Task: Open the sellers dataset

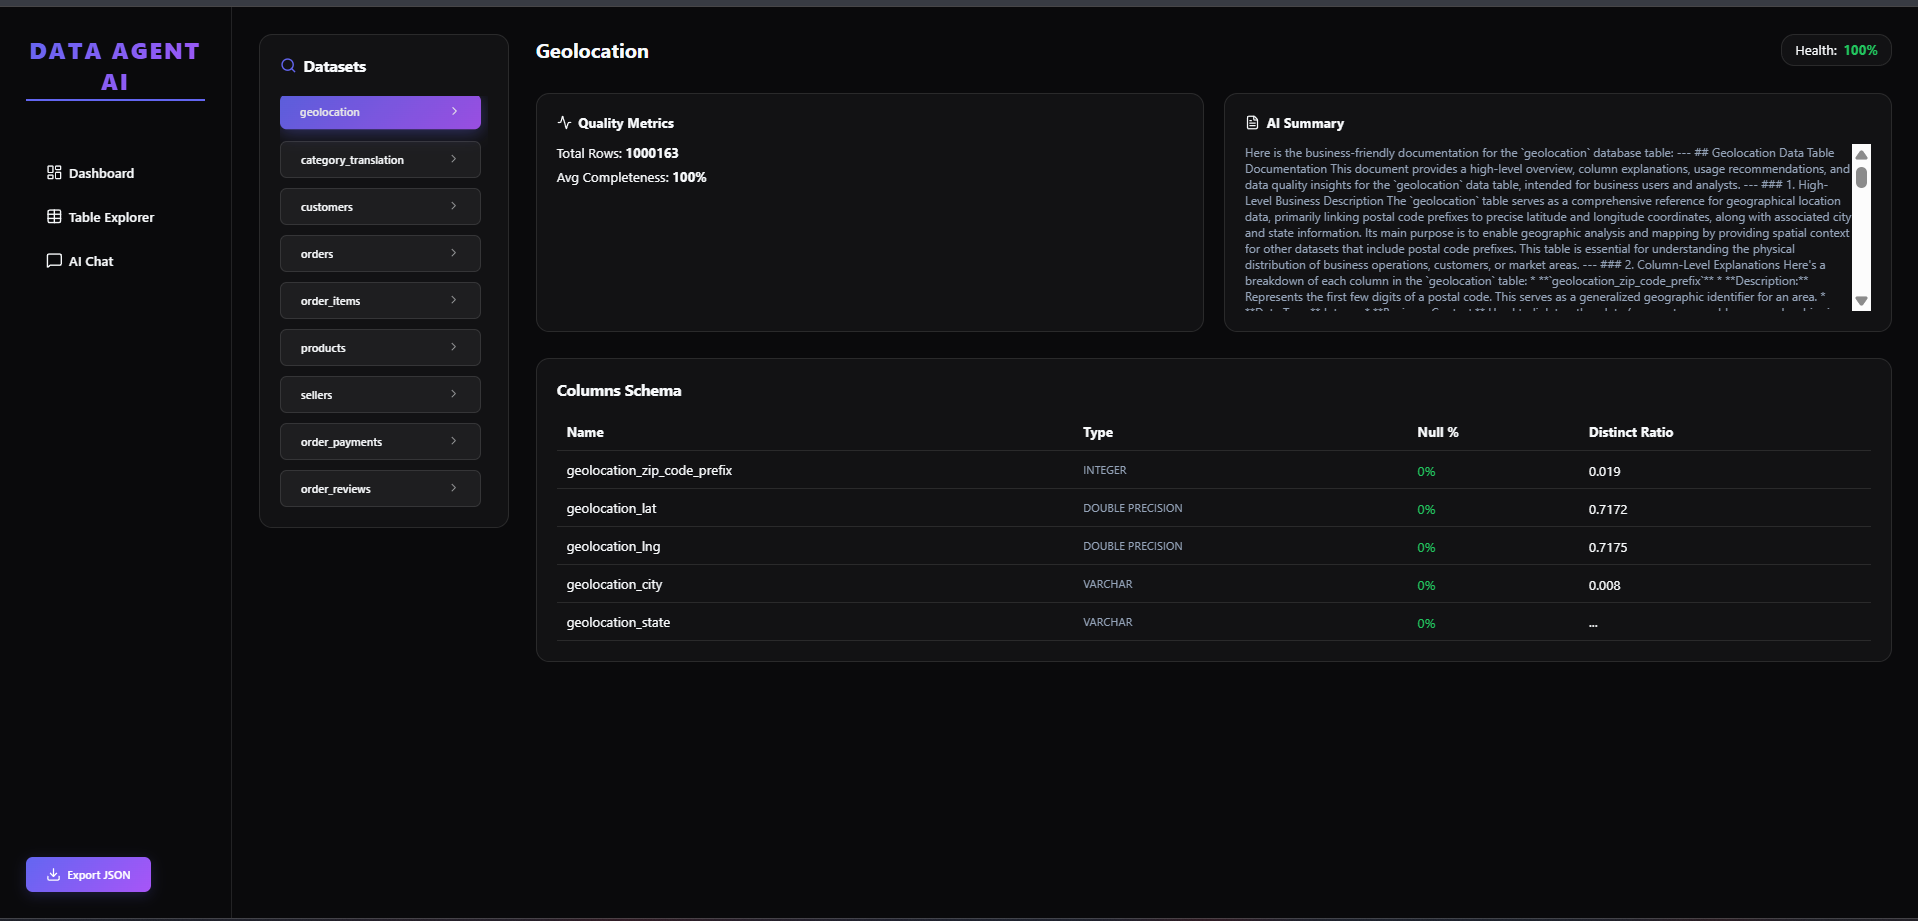Action: point(380,395)
